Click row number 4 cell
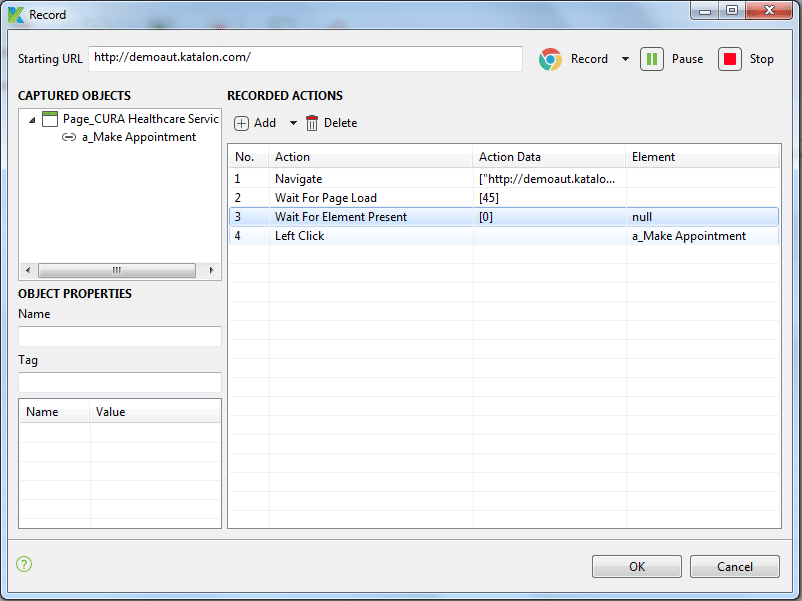This screenshot has width=802, height=601. point(249,236)
